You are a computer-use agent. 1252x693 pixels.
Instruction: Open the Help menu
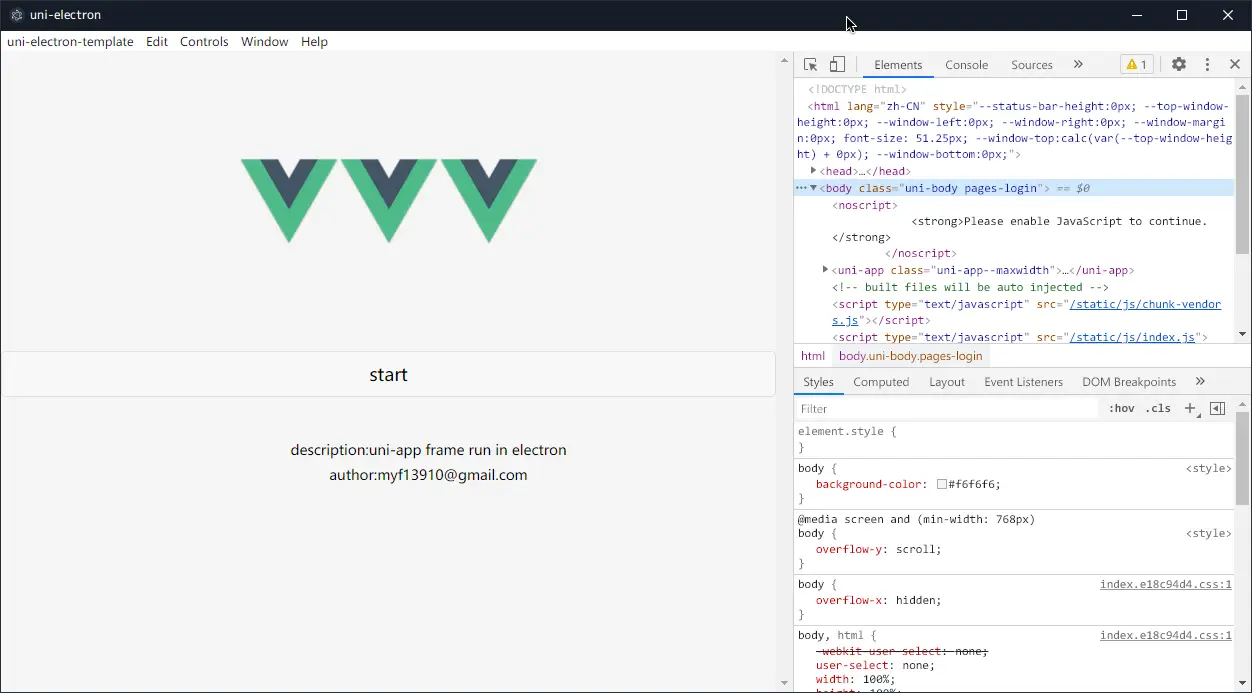pos(314,42)
